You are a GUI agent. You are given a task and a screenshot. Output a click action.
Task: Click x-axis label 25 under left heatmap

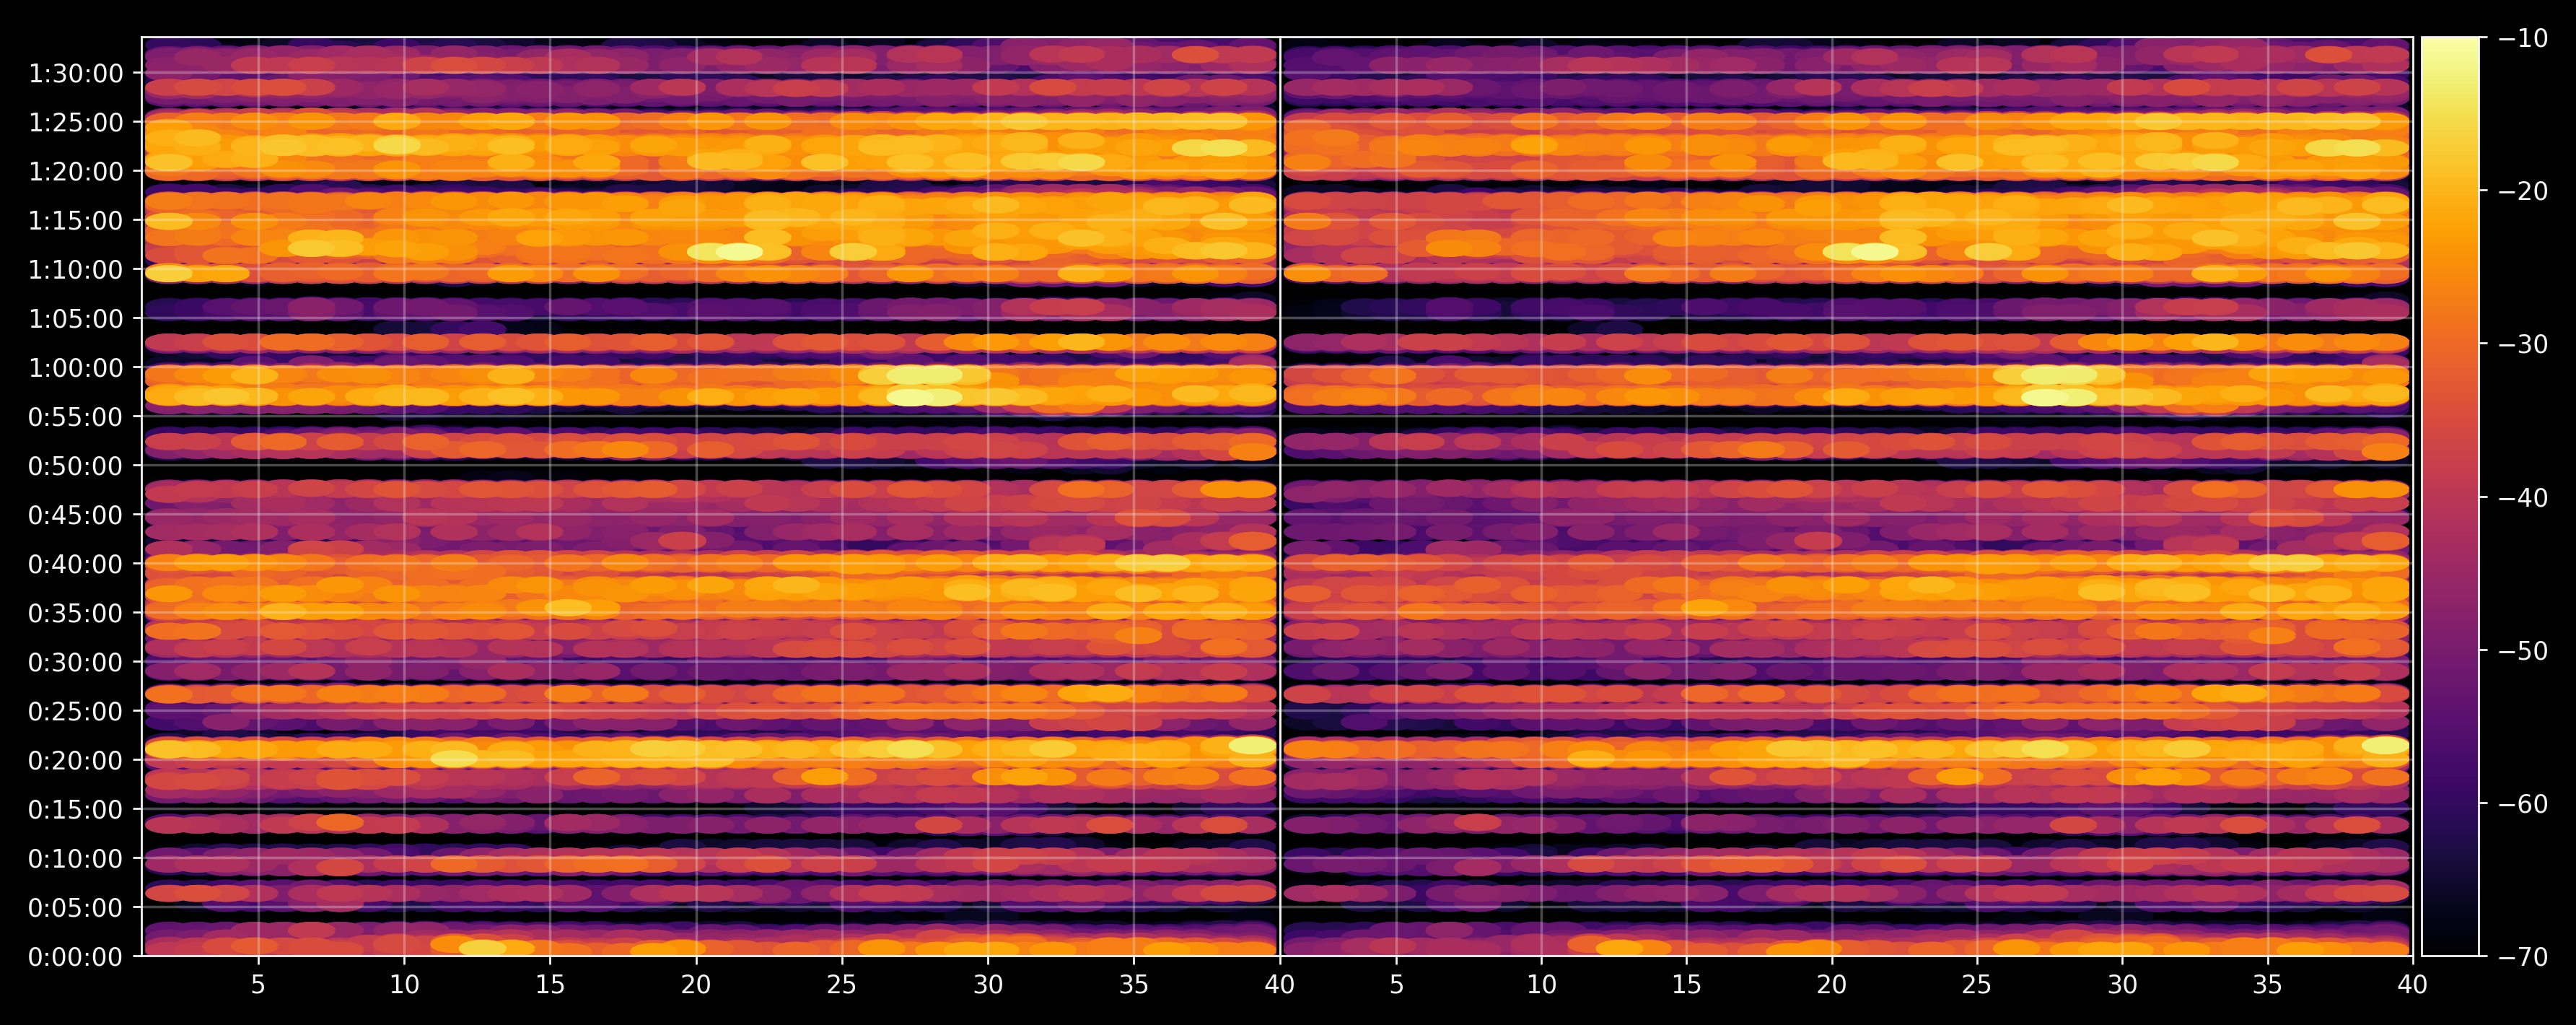pyautogui.click(x=842, y=985)
